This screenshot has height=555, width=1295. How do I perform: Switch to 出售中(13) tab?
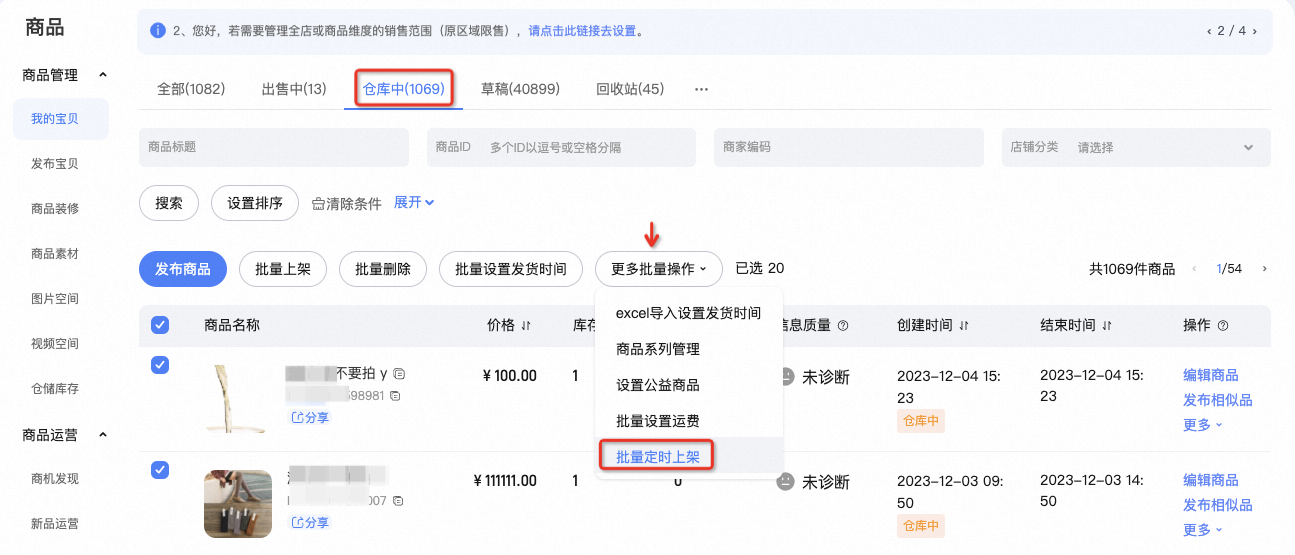[294, 89]
